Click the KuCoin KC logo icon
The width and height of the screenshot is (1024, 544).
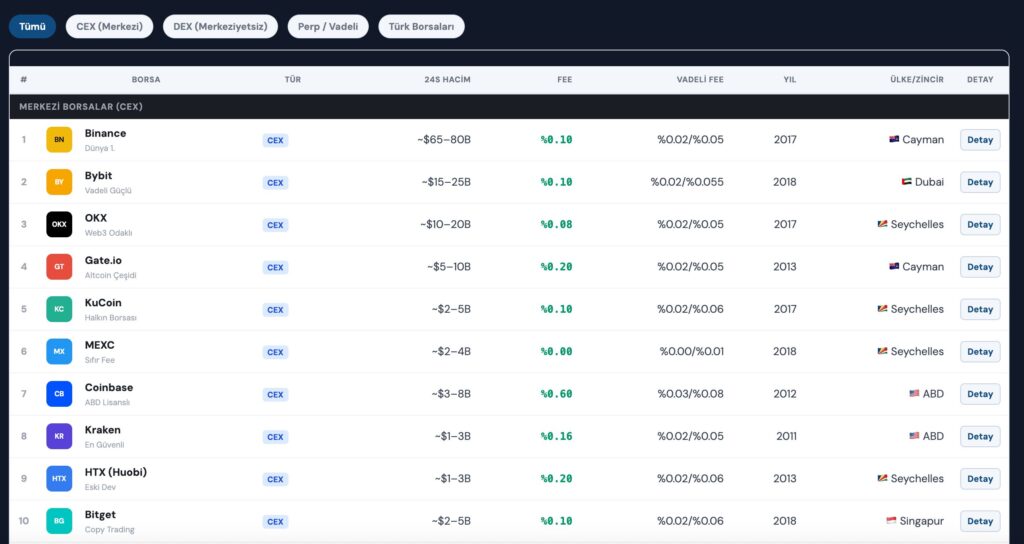(x=59, y=309)
